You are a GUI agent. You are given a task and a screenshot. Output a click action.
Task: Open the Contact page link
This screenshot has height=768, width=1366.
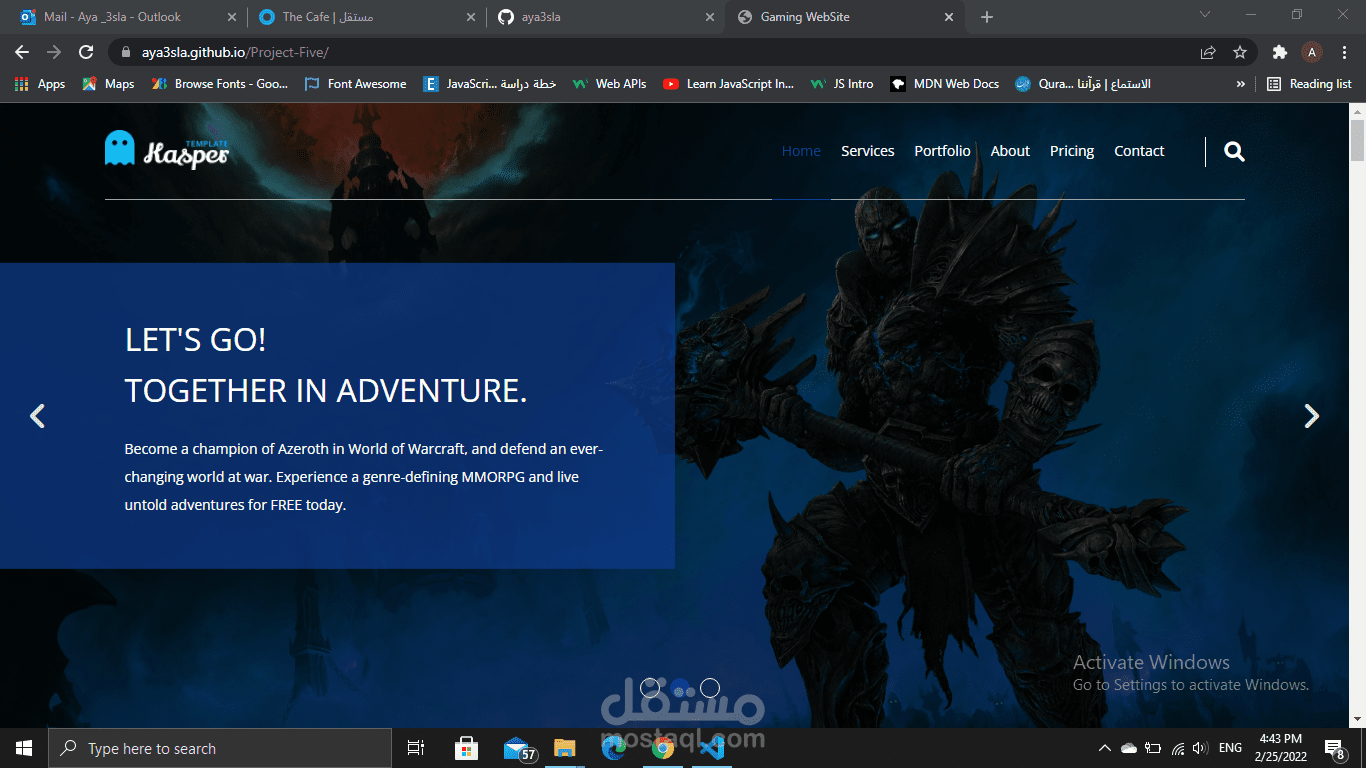click(1139, 151)
